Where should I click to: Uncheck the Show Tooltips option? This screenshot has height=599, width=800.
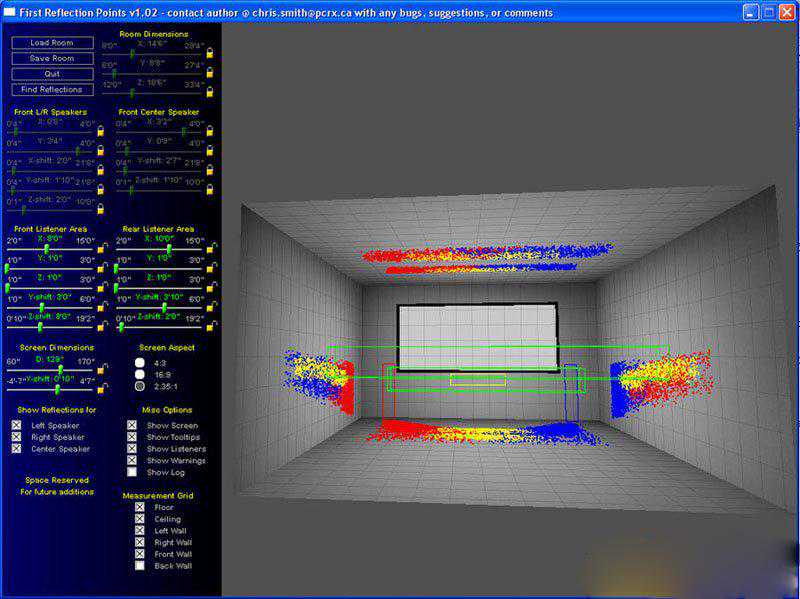point(132,437)
